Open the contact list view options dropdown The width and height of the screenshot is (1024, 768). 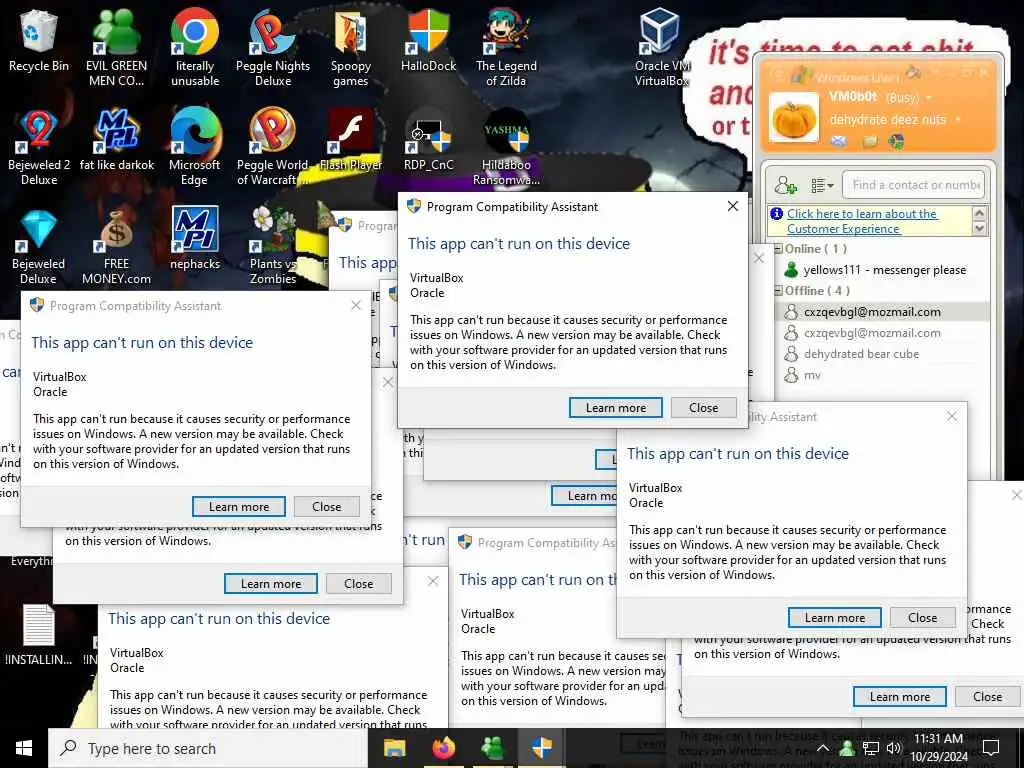click(x=822, y=185)
